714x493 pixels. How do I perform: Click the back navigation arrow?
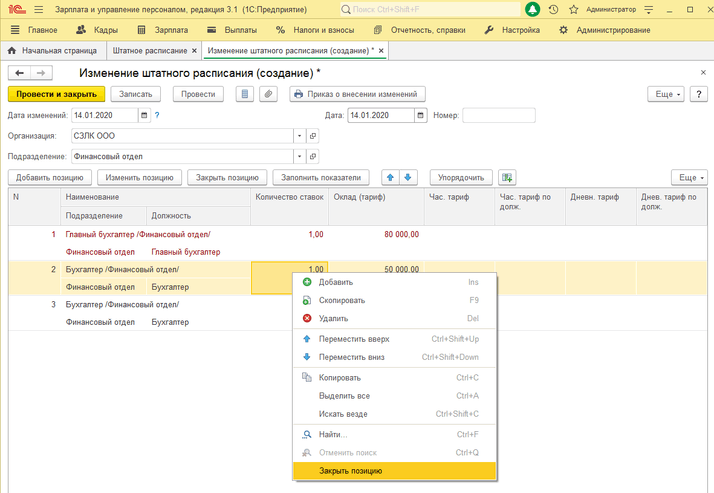point(19,73)
